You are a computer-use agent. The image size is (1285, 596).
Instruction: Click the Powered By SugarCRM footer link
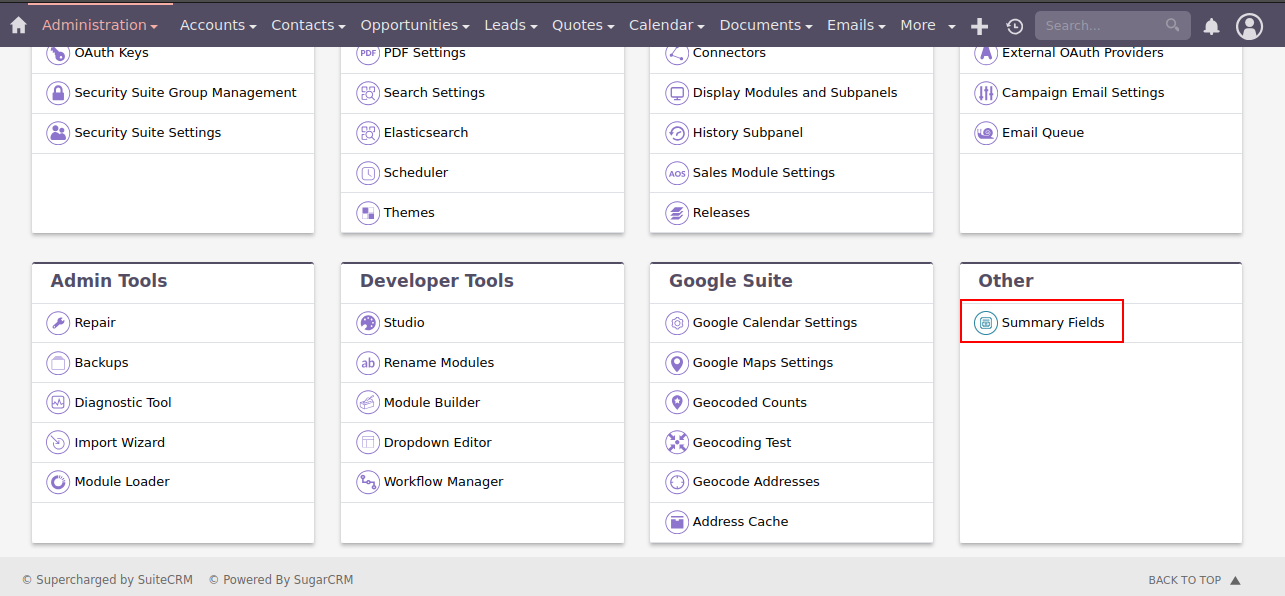pyautogui.click(x=281, y=580)
